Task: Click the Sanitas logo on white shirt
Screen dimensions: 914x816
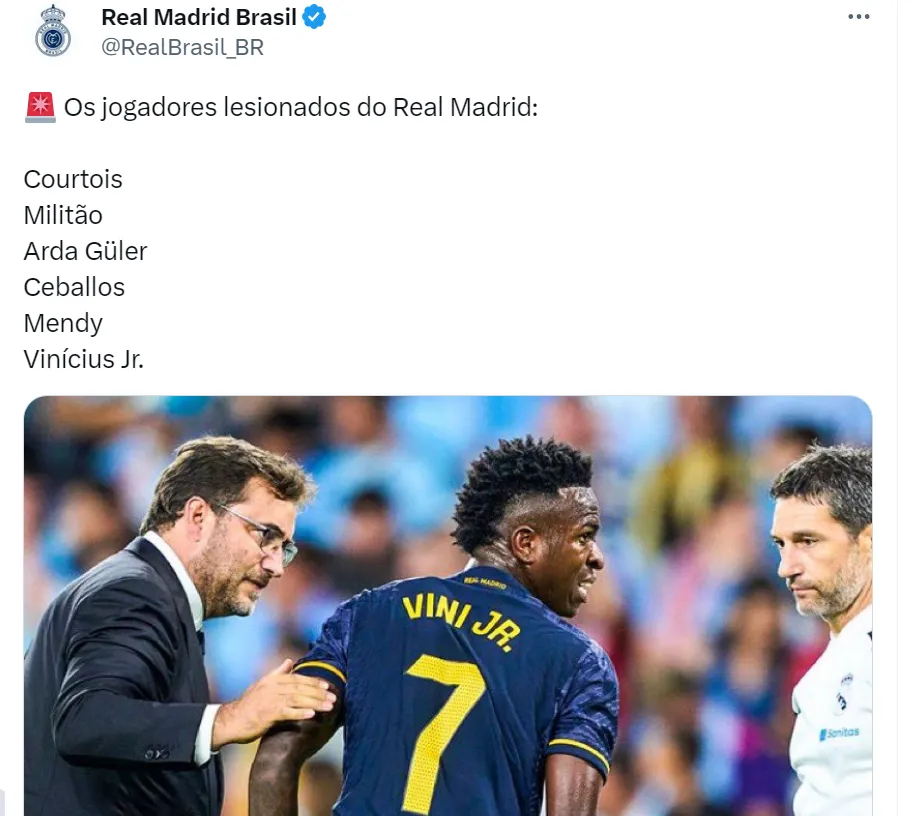Action: [x=839, y=733]
